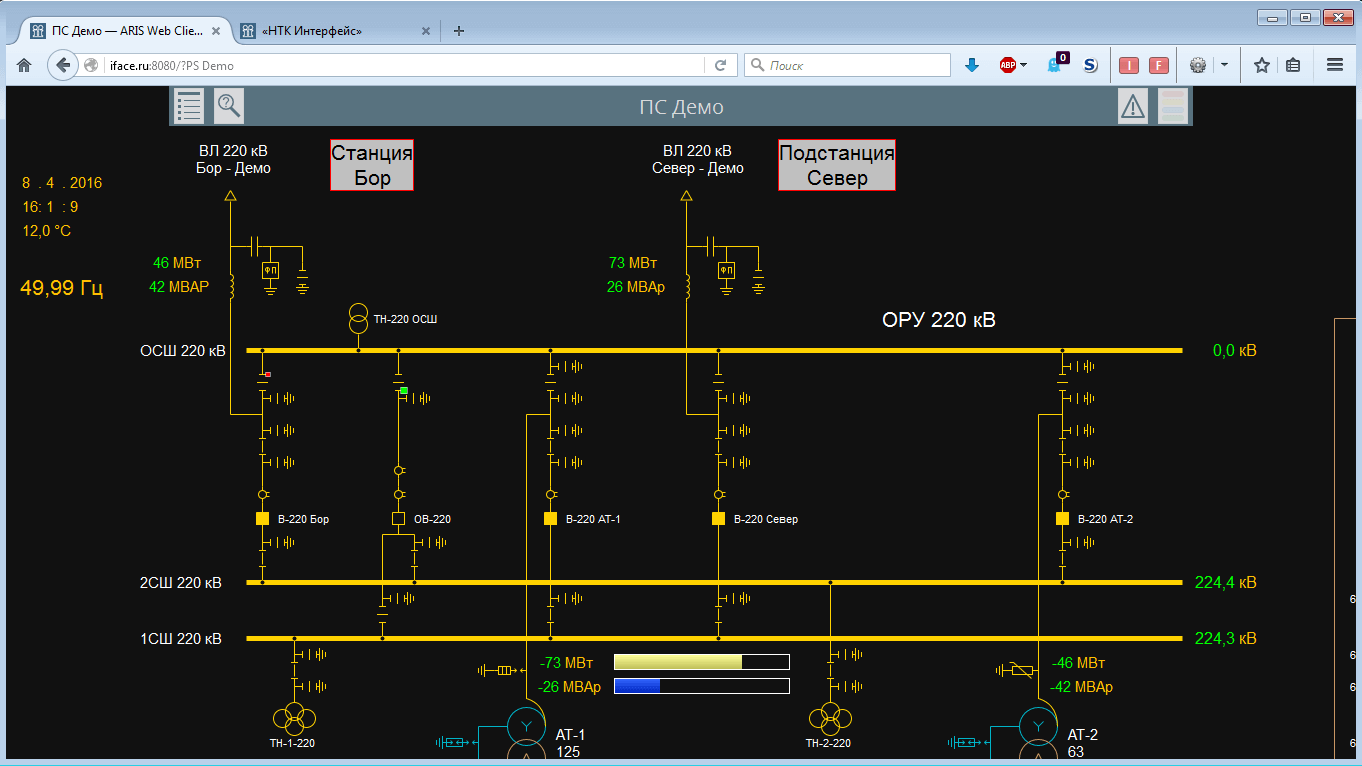Click the ТН-220 ОСШ transformer symbol
The width and height of the screenshot is (1362, 766).
[x=358, y=319]
